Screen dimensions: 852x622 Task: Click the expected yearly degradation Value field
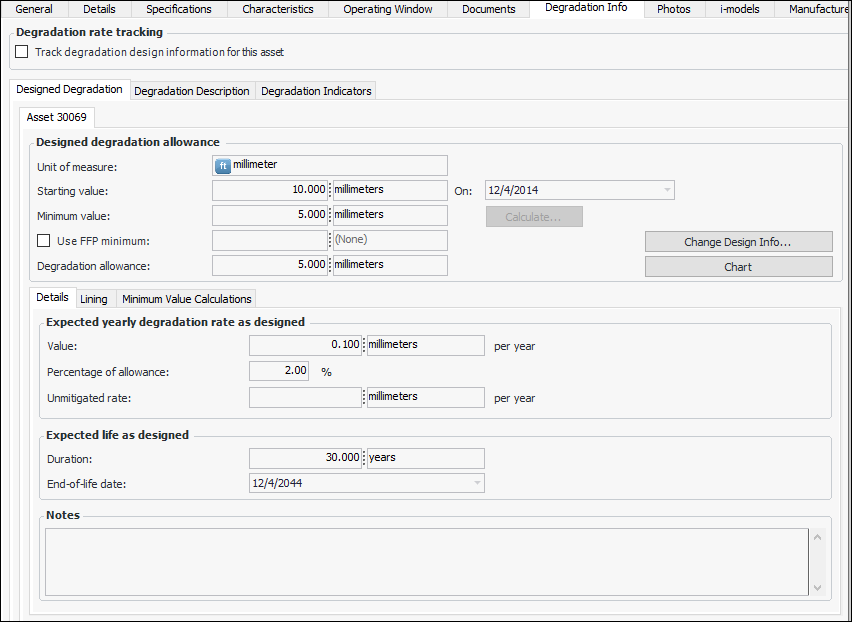[305, 345]
